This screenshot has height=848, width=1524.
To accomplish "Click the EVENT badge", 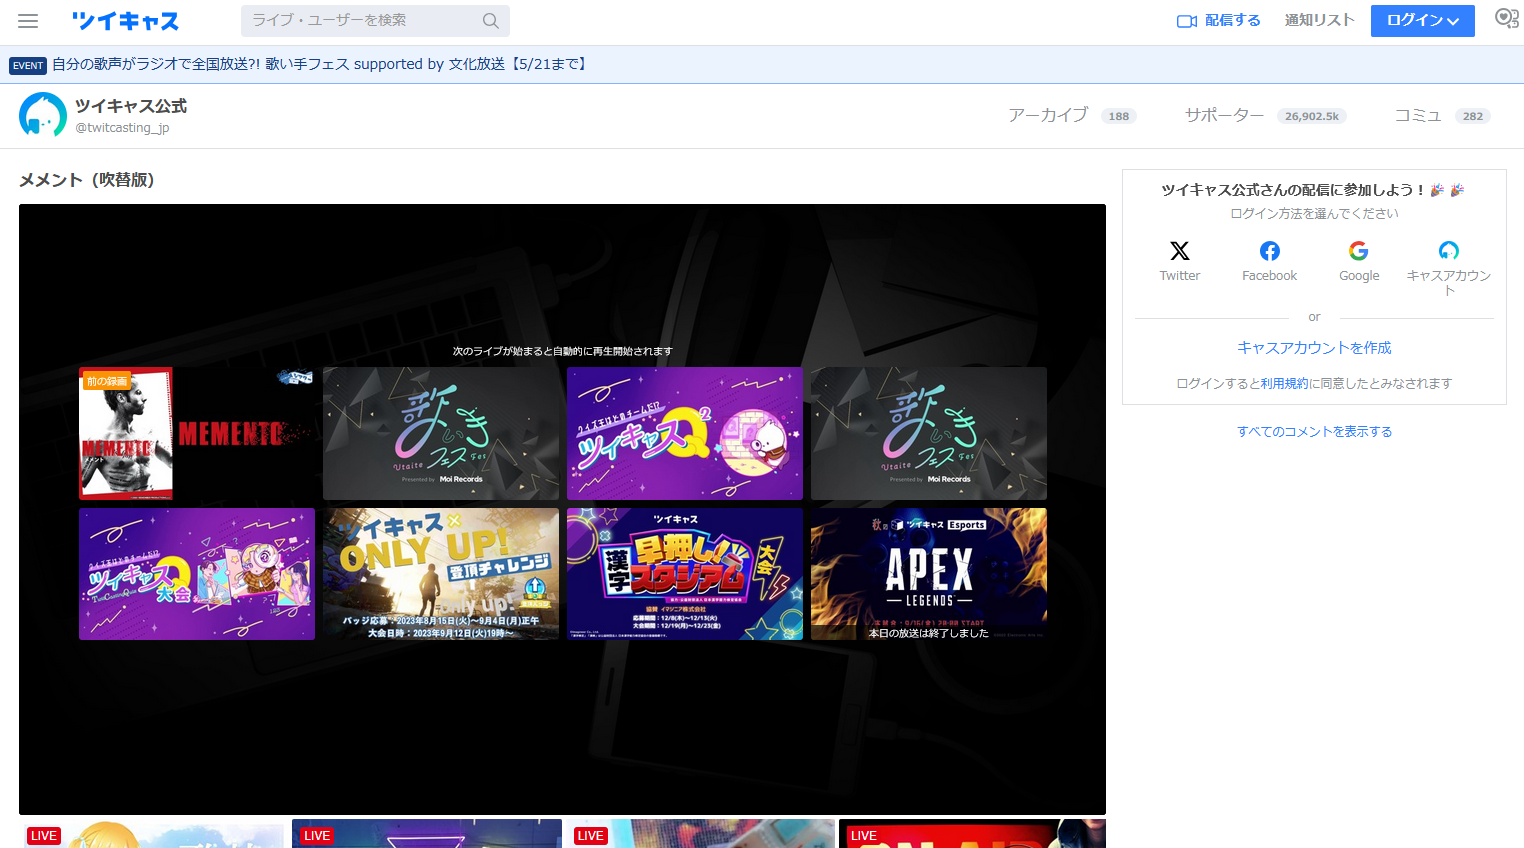I will click(28, 66).
